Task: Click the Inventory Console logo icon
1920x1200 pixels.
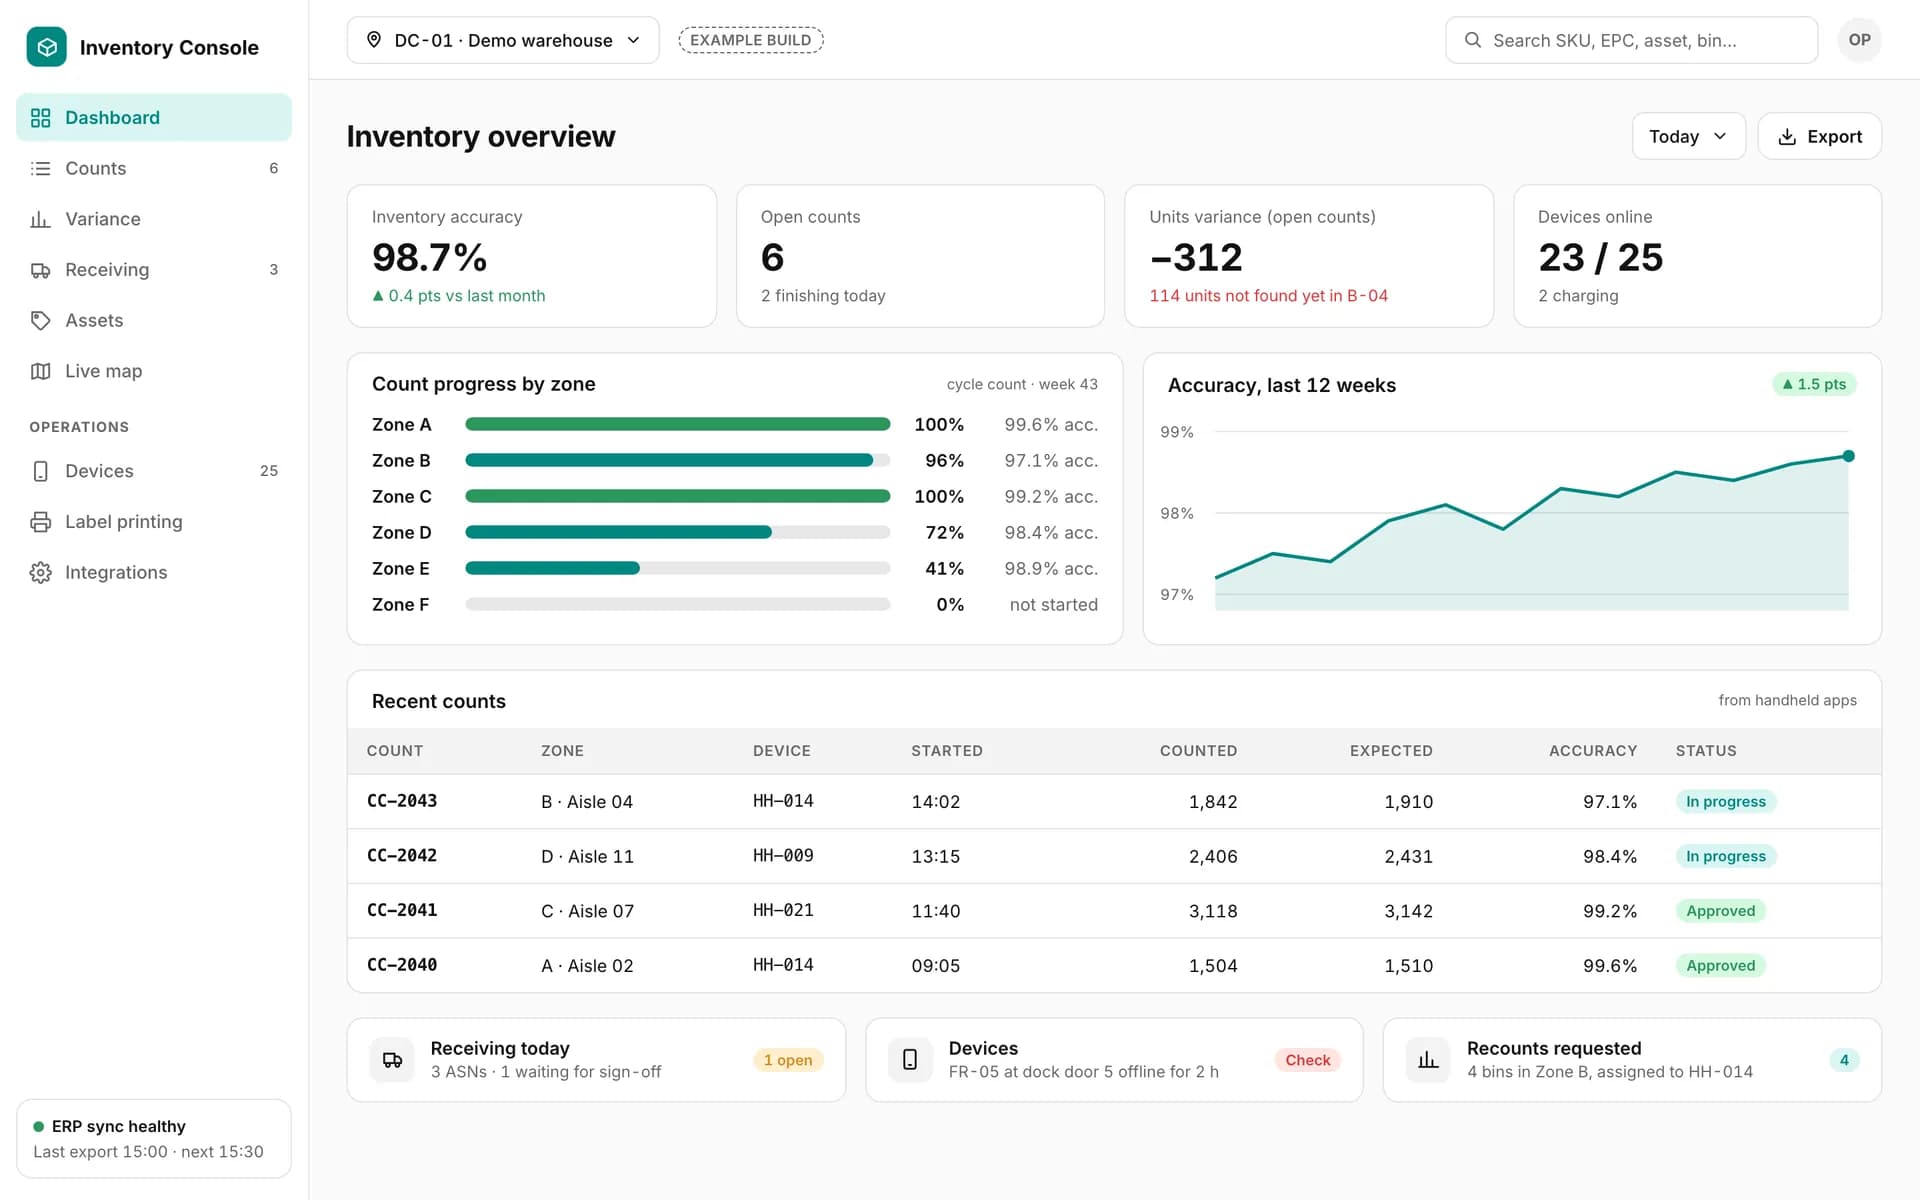Action: pos(46,47)
